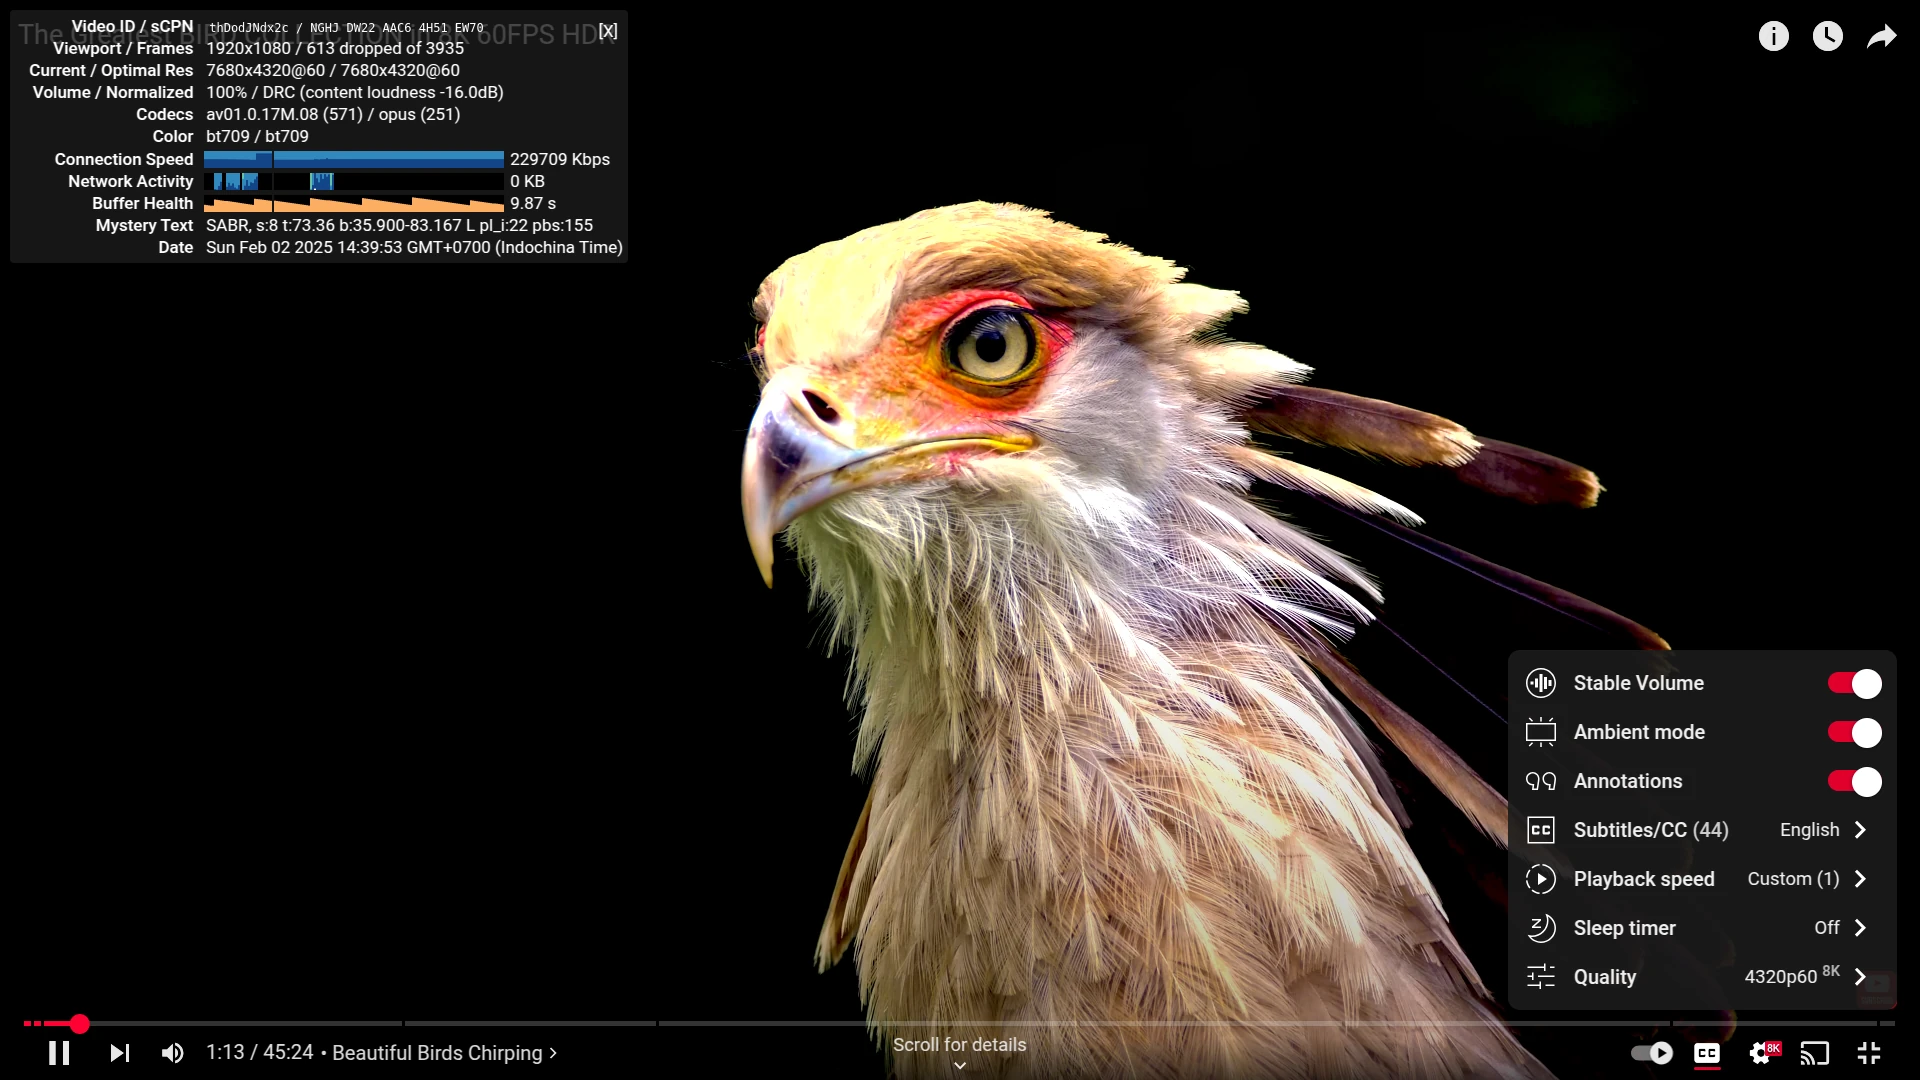Image resolution: width=1920 pixels, height=1080 pixels.
Task: Click the 9.87 s buffer value
Action: [x=533, y=203]
